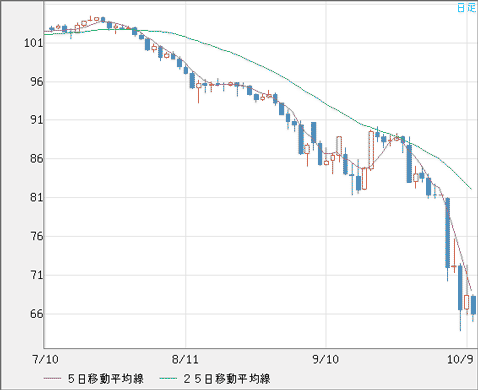478x390 pixels.
Task: Click the 96 y-axis price label
Action: (x=36, y=82)
